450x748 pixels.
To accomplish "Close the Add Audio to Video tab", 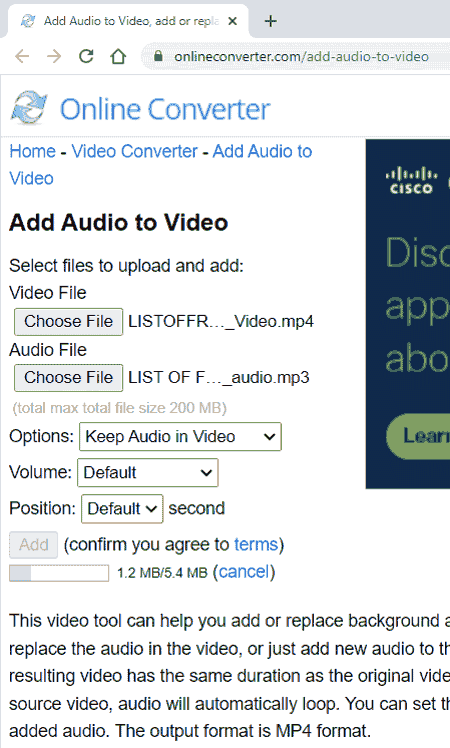I will tap(232, 21).
